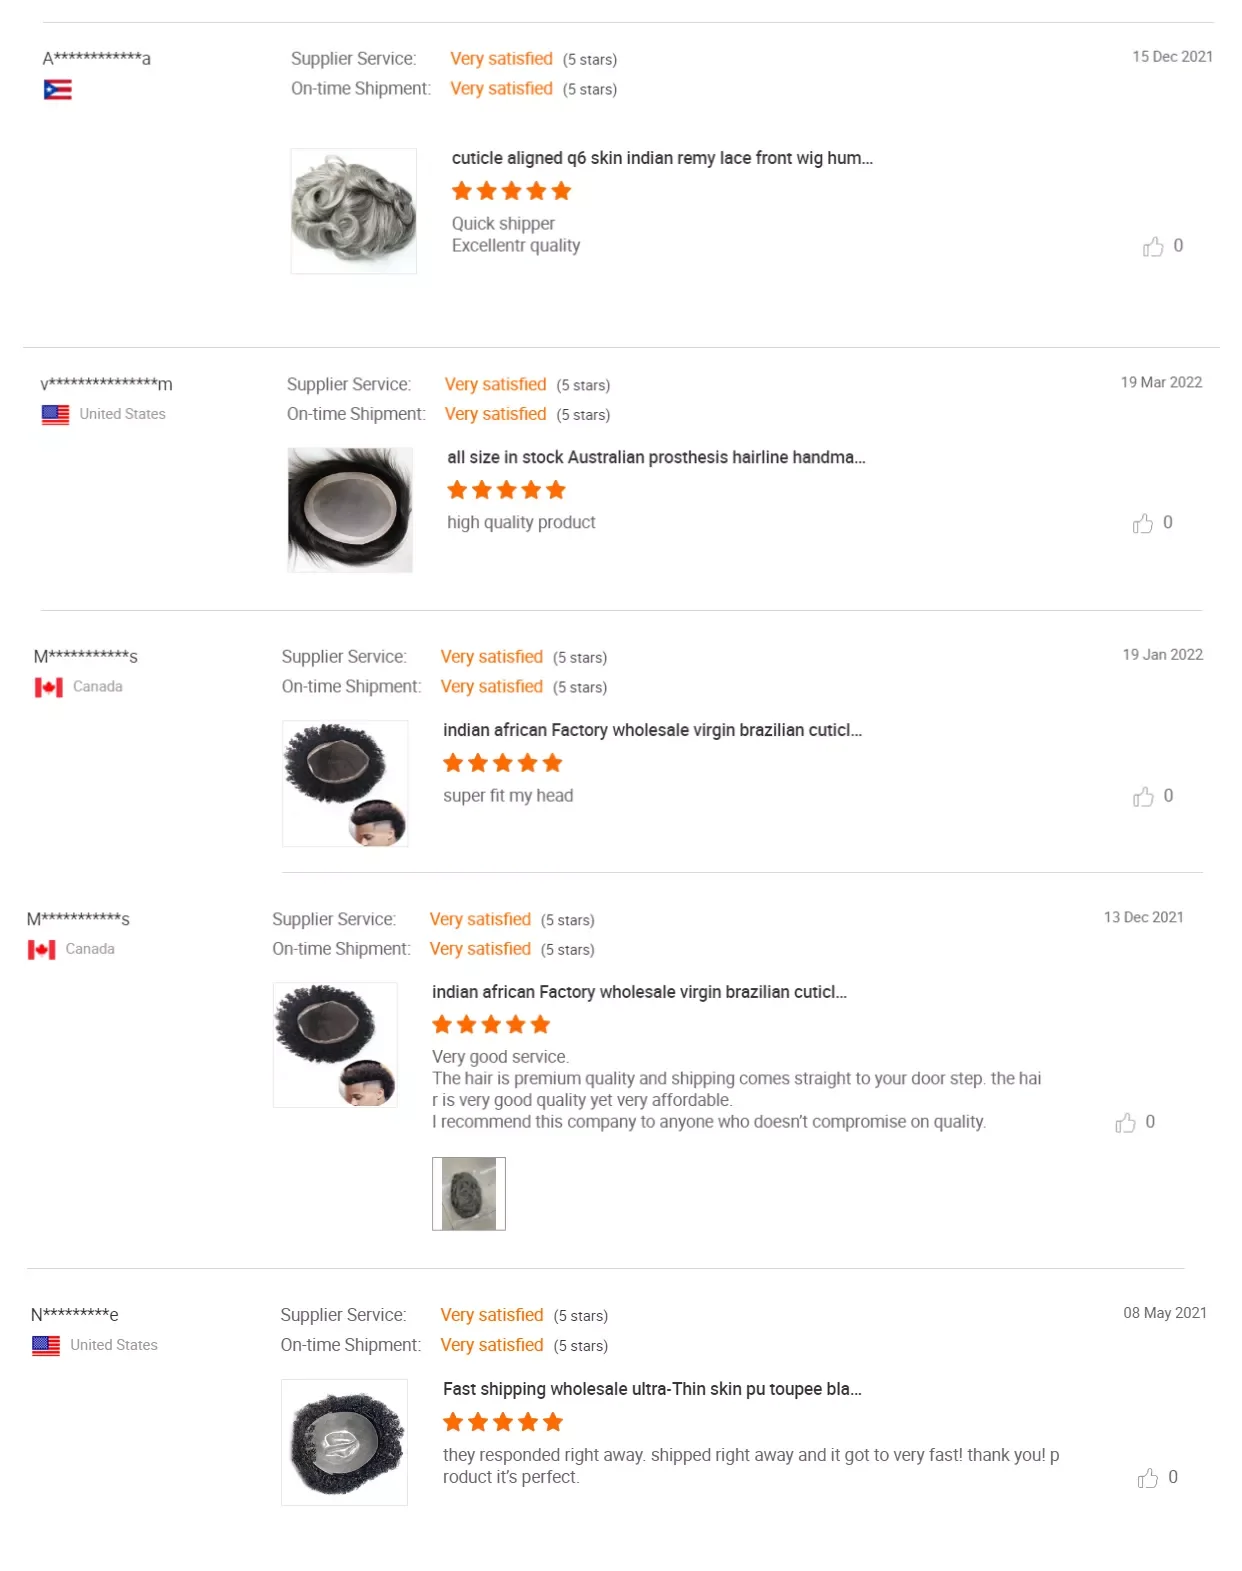The image size is (1242, 1571).
Task: Thumbs-up the "they responded right away" review
Action: pyautogui.click(x=1148, y=1478)
